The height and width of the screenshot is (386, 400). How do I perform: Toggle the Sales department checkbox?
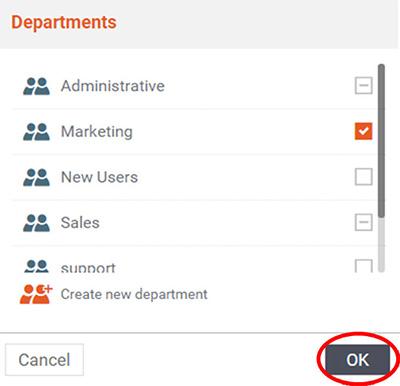[363, 222]
